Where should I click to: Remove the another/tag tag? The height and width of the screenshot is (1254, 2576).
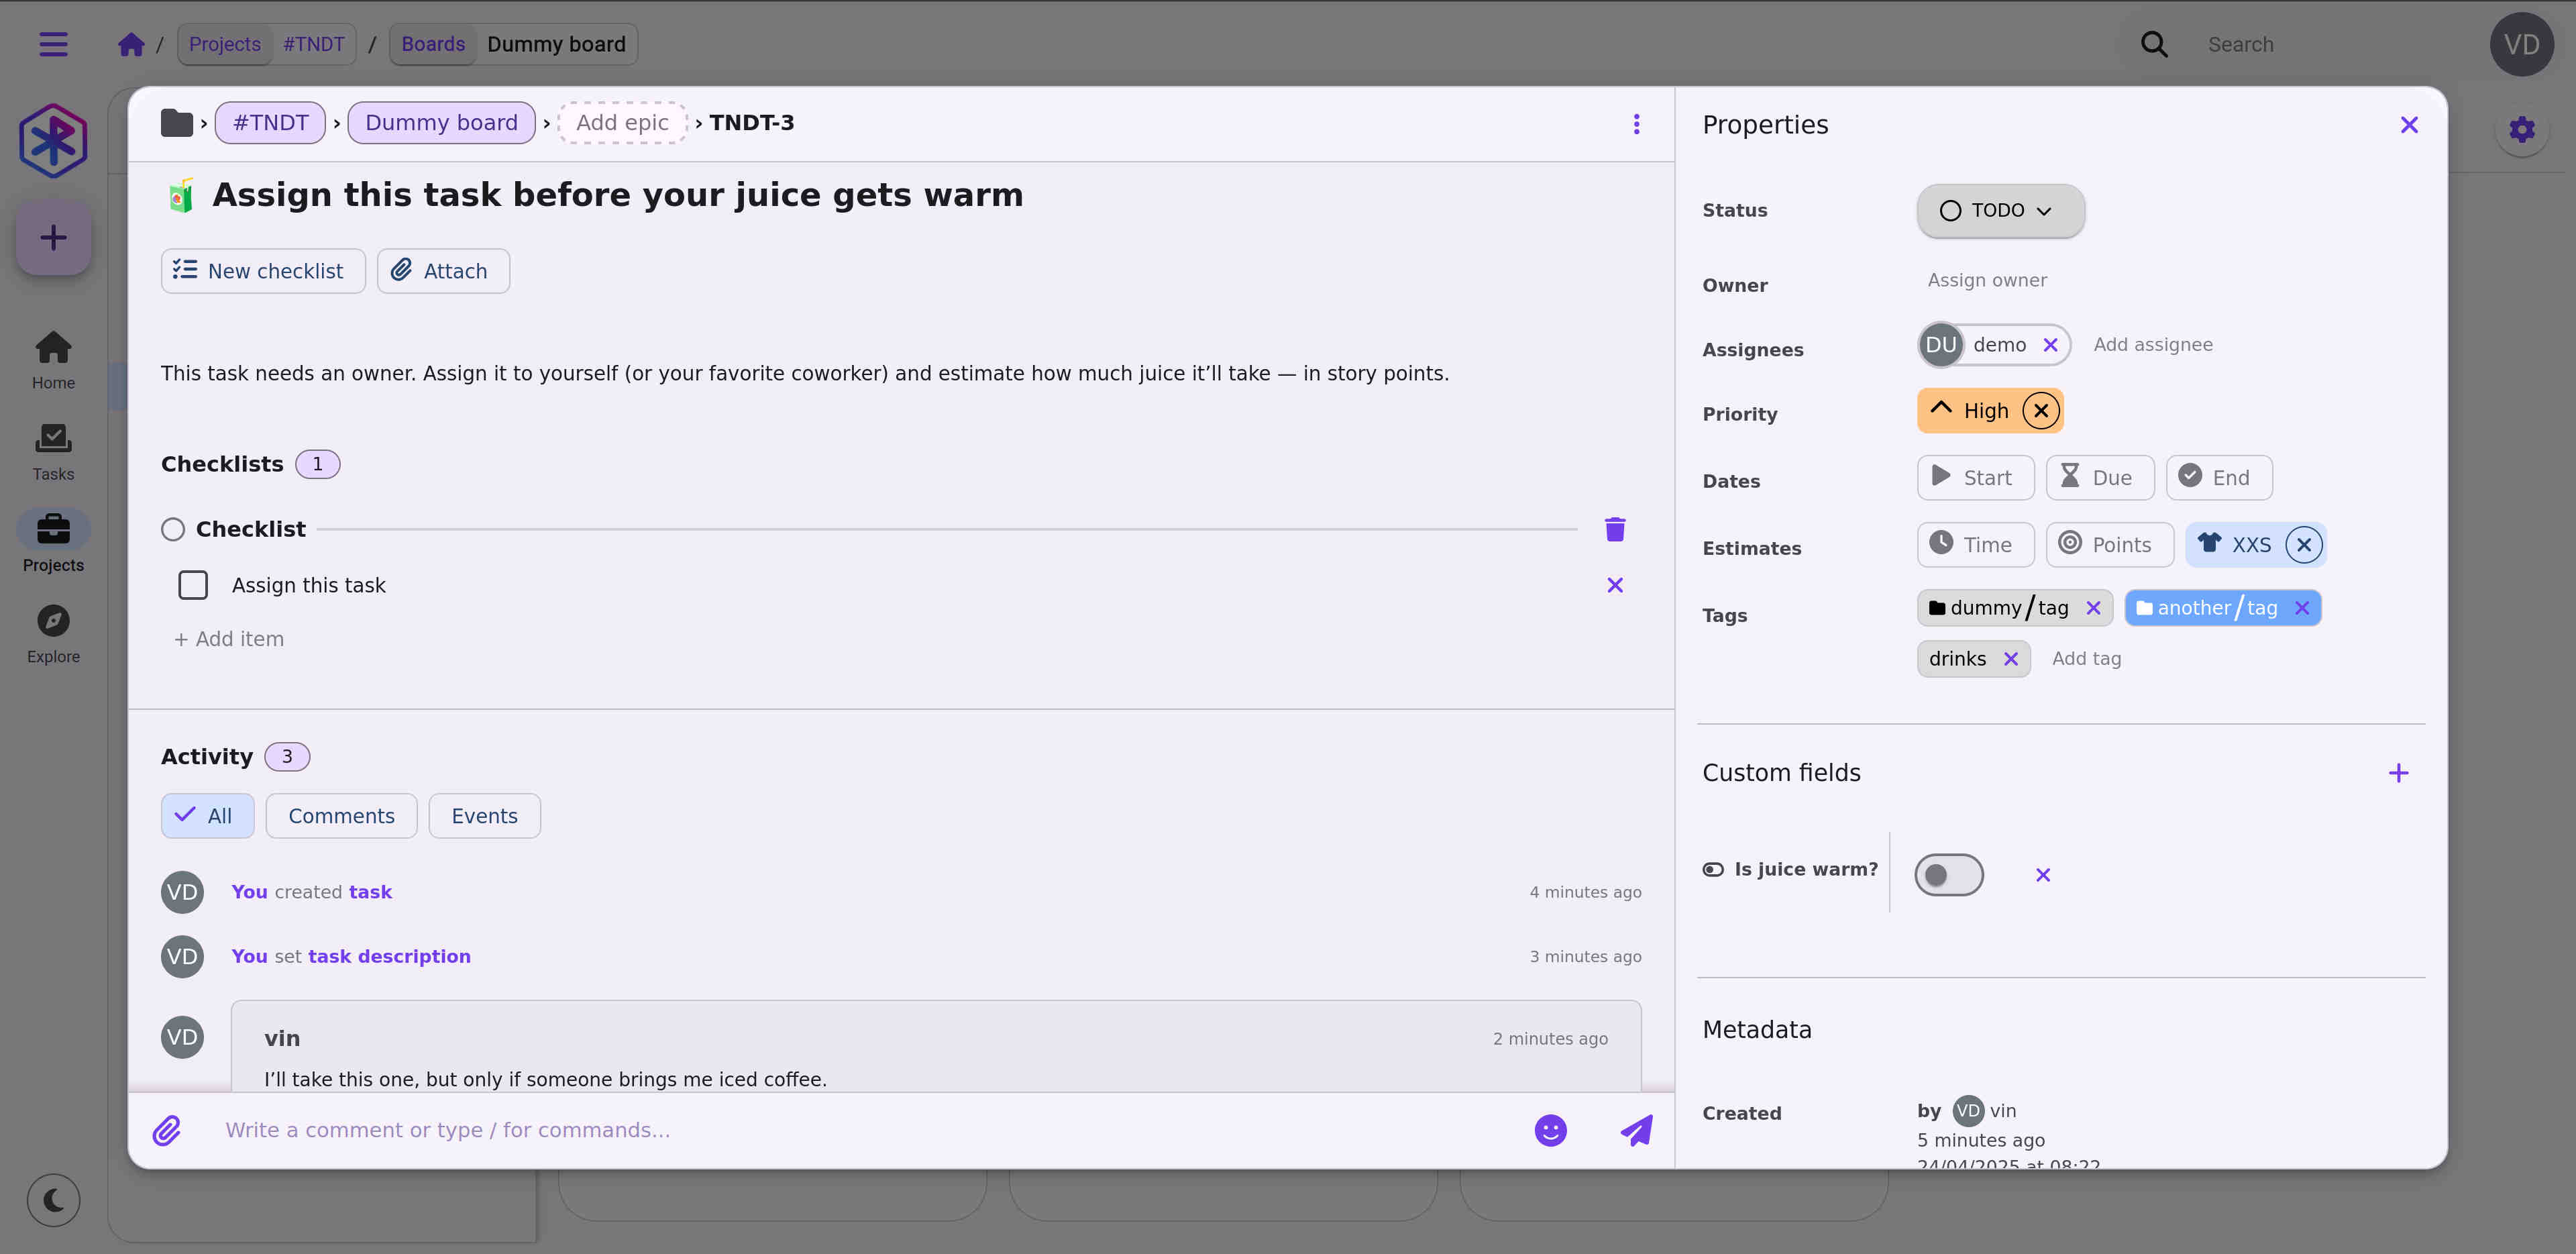tap(2301, 608)
